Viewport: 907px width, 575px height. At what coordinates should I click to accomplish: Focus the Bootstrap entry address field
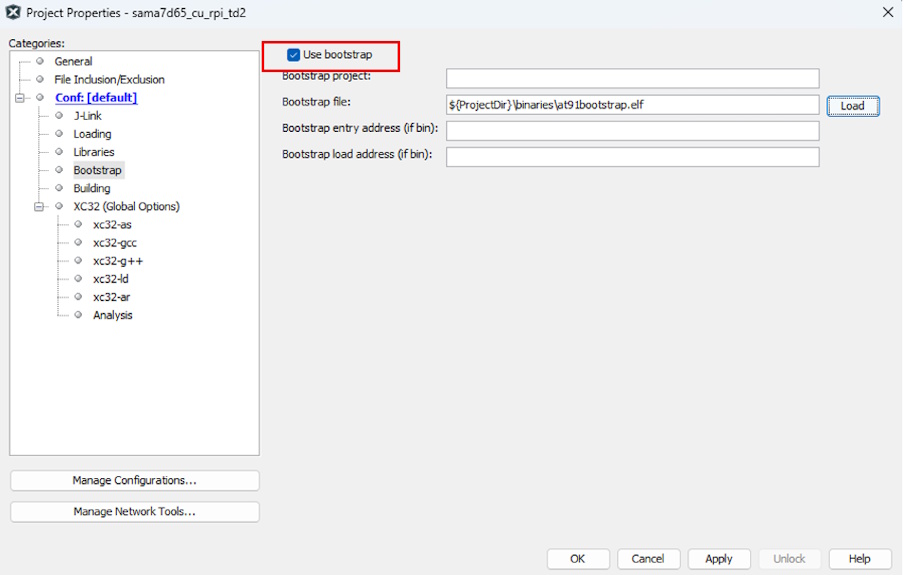(632, 131)
